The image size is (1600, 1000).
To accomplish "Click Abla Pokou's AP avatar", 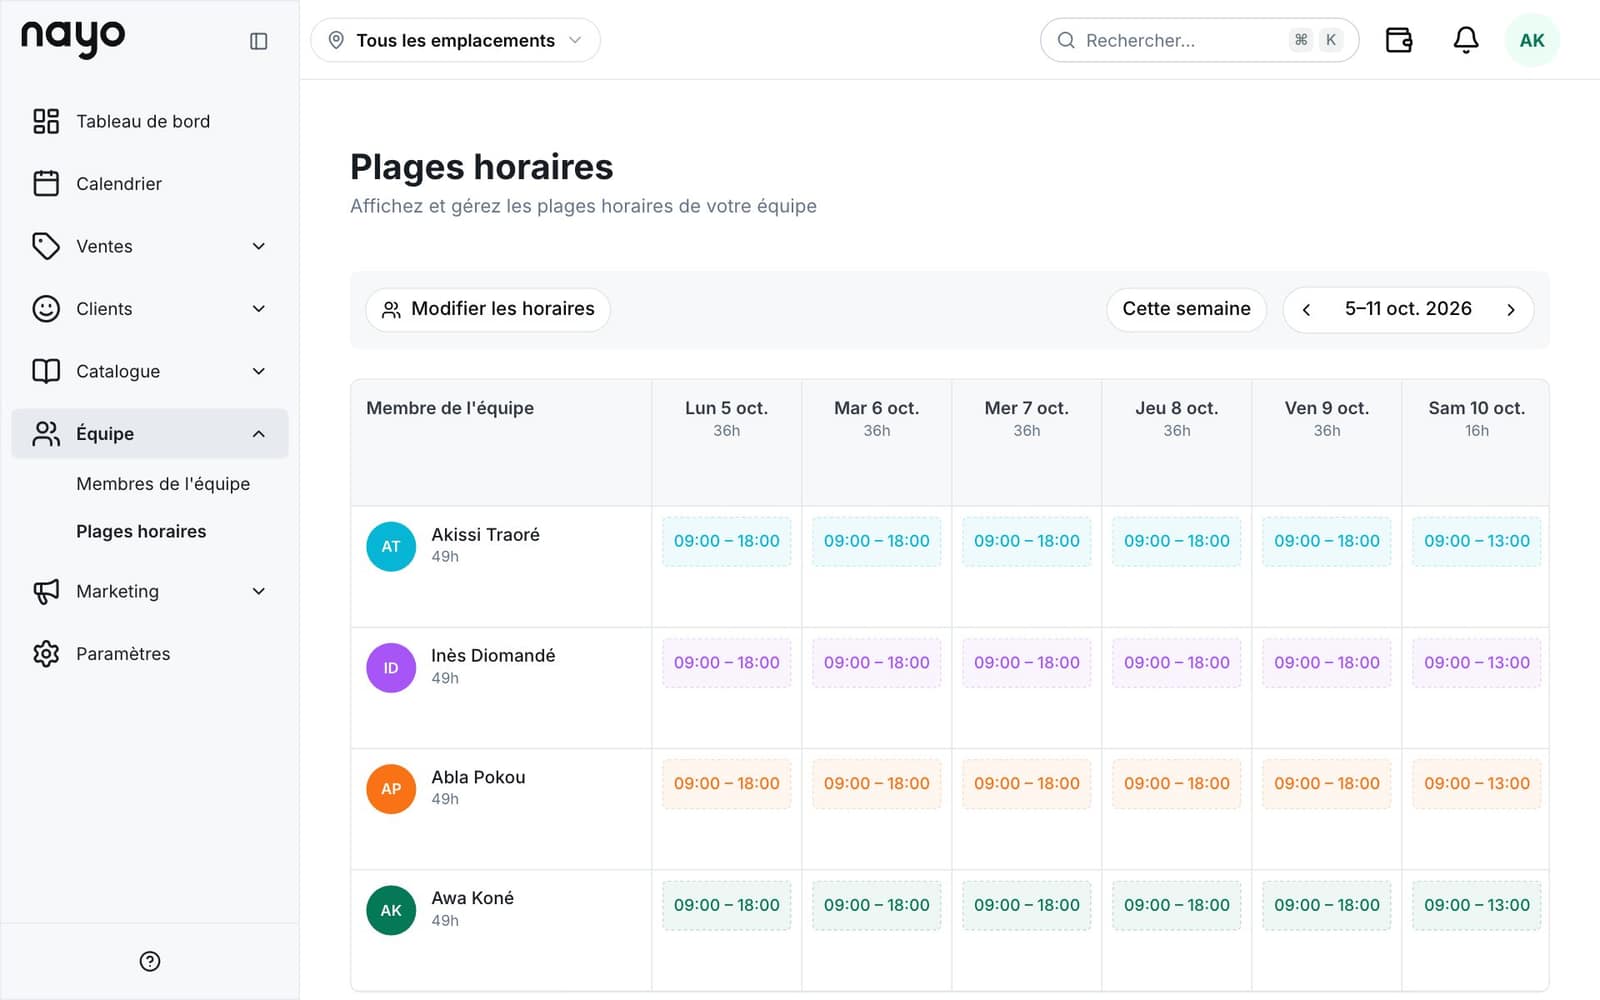I will [391, 788].
